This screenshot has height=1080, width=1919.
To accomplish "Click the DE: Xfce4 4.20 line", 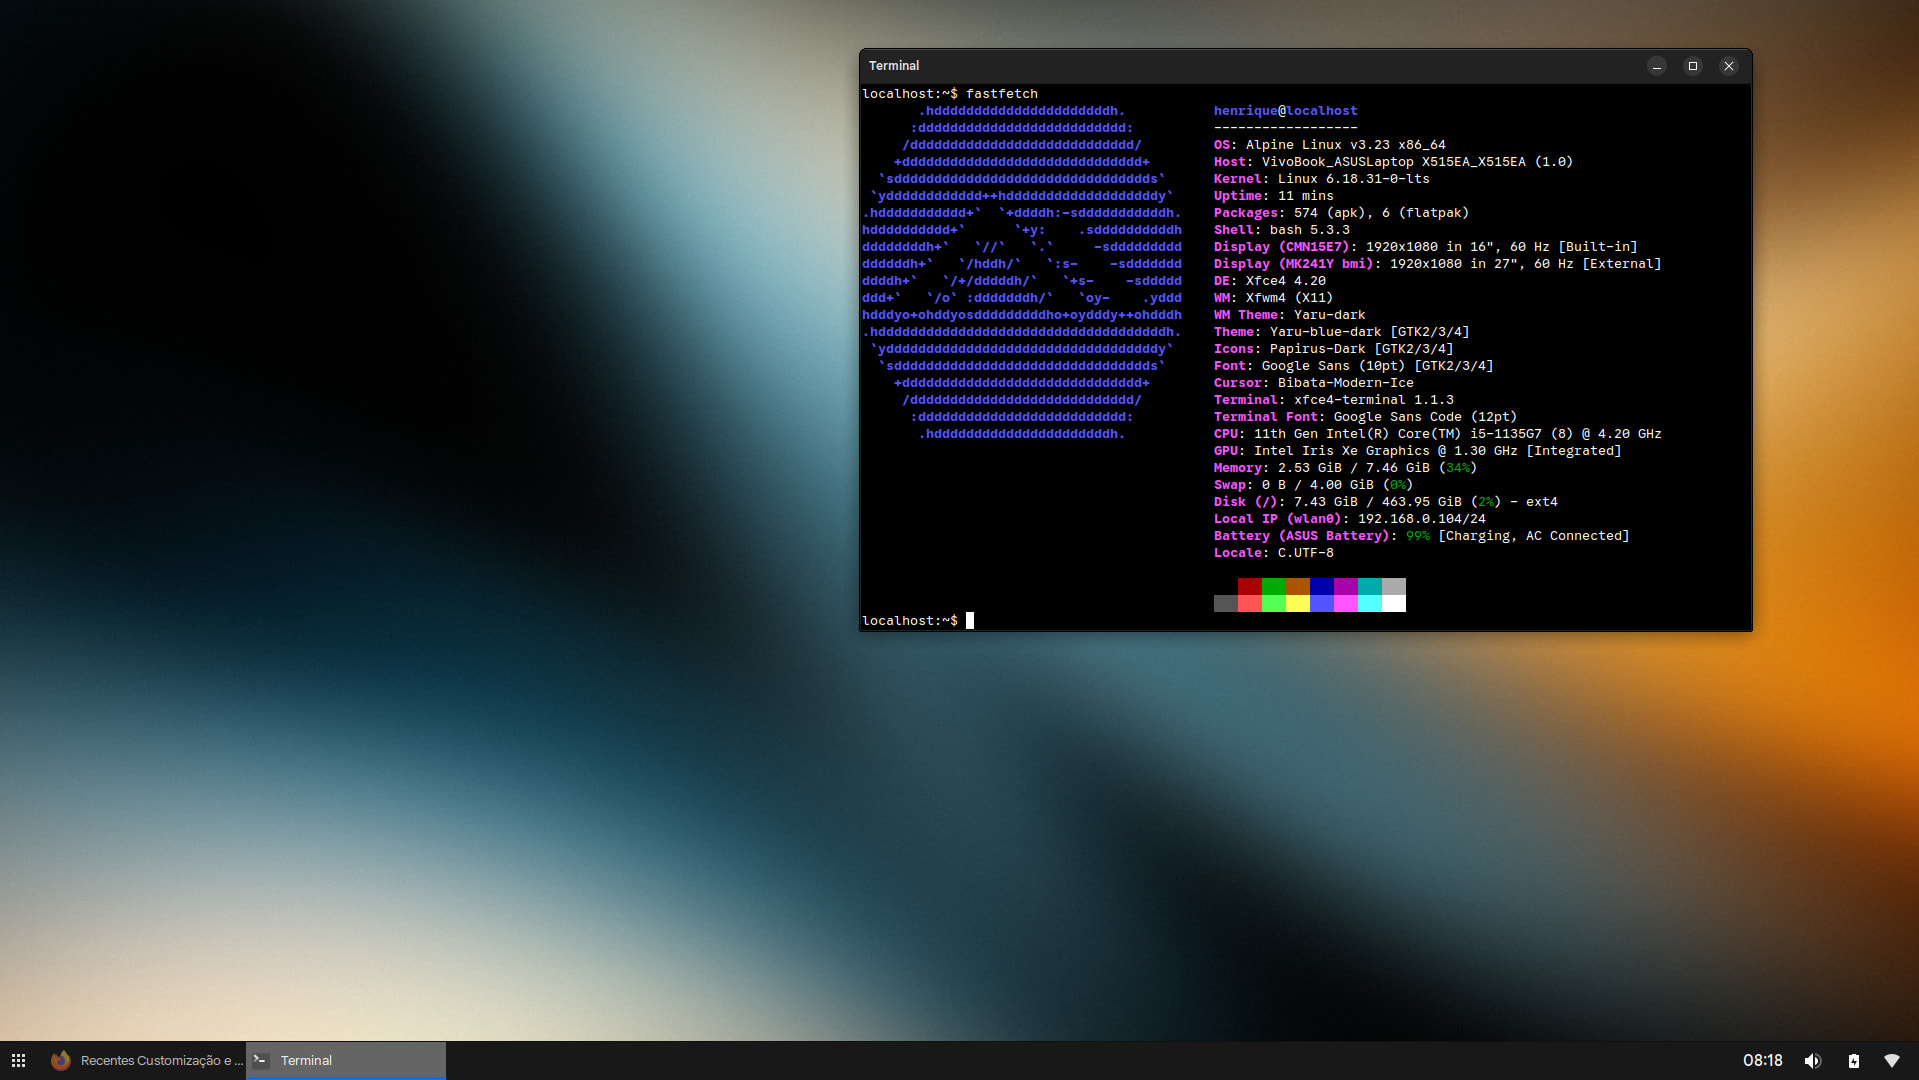I will (x=1269, y=281).
